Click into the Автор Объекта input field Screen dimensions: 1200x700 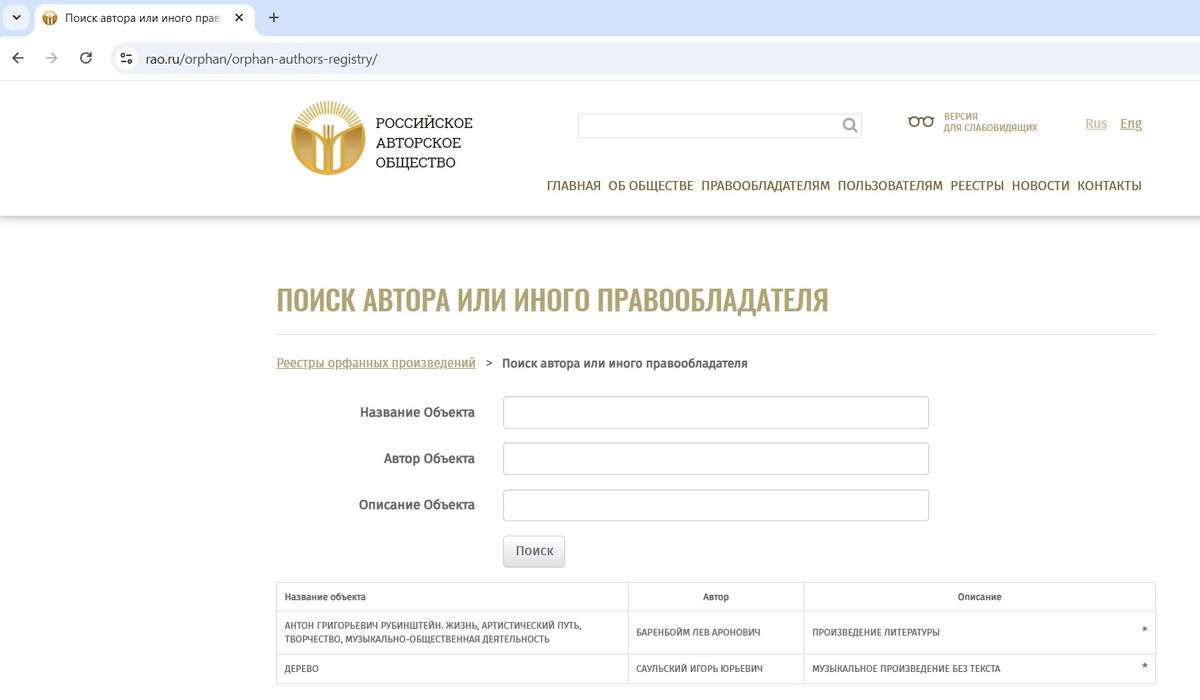pyautogui.click(x=715, y=458)
